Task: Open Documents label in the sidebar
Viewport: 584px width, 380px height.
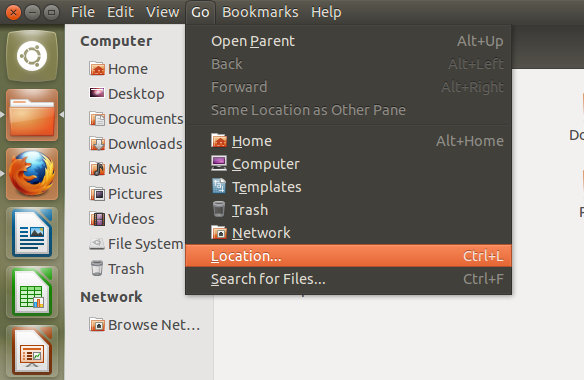Action: tap(146, 119)
